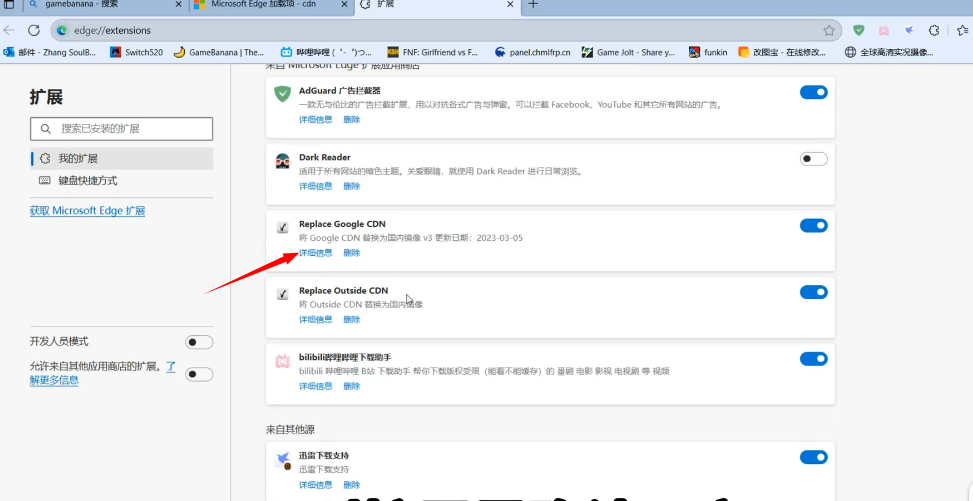973x501 pixels.
Task: Click the browser back arrow
Action: click(9, 30)
